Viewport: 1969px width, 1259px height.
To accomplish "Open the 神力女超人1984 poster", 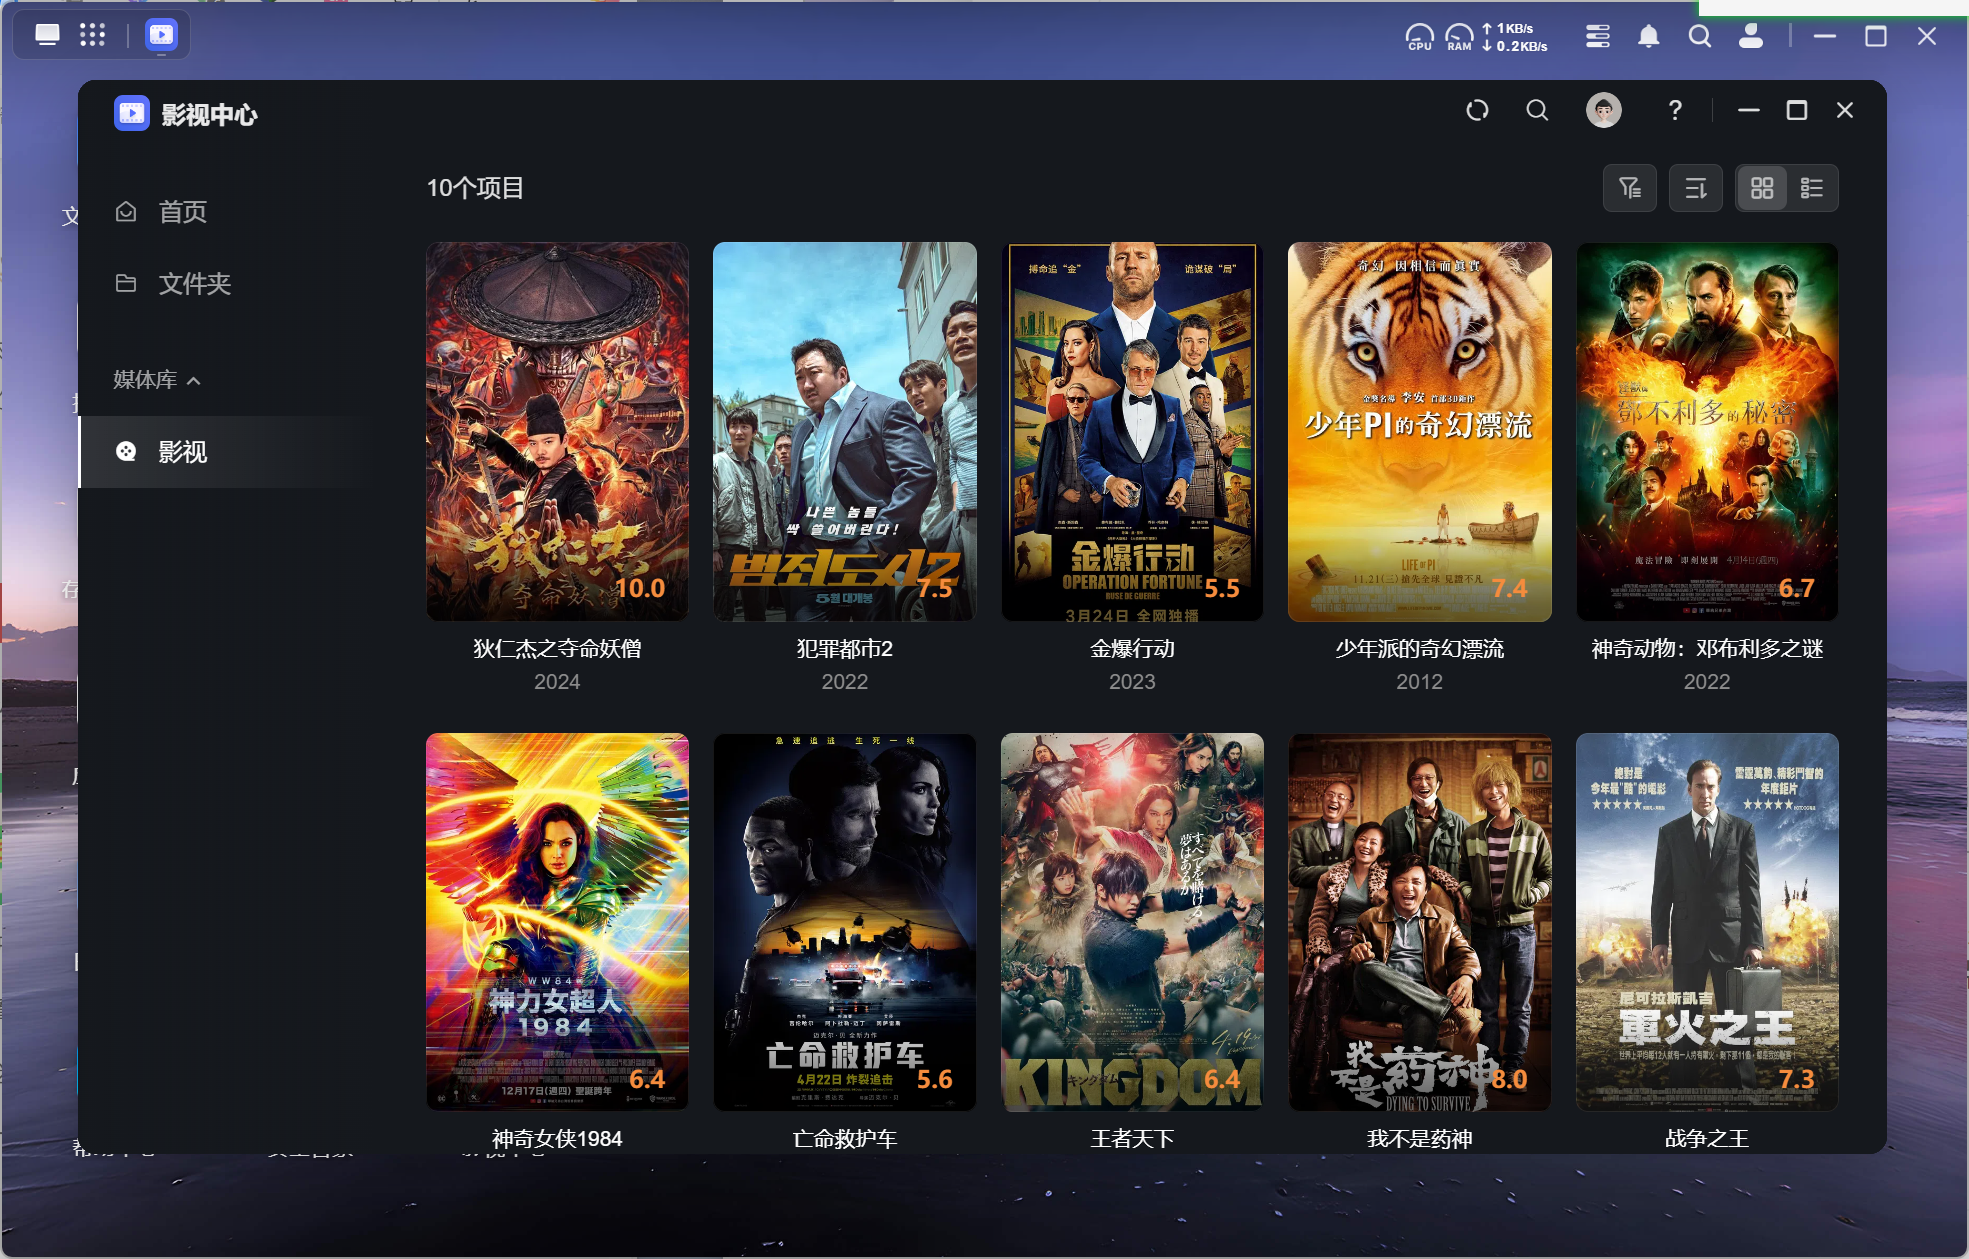I will pos(557,921).
